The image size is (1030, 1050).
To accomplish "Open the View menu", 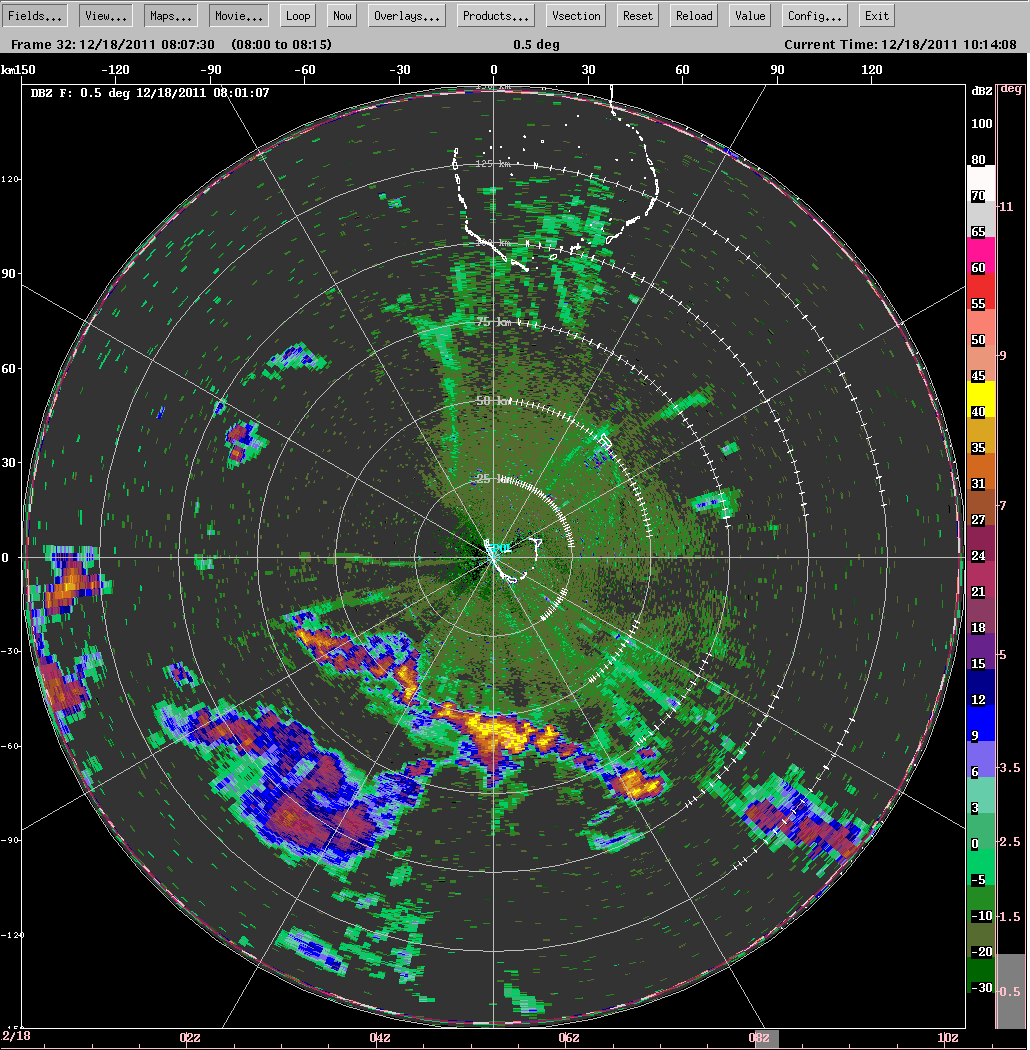I will [x=105, y=15].
